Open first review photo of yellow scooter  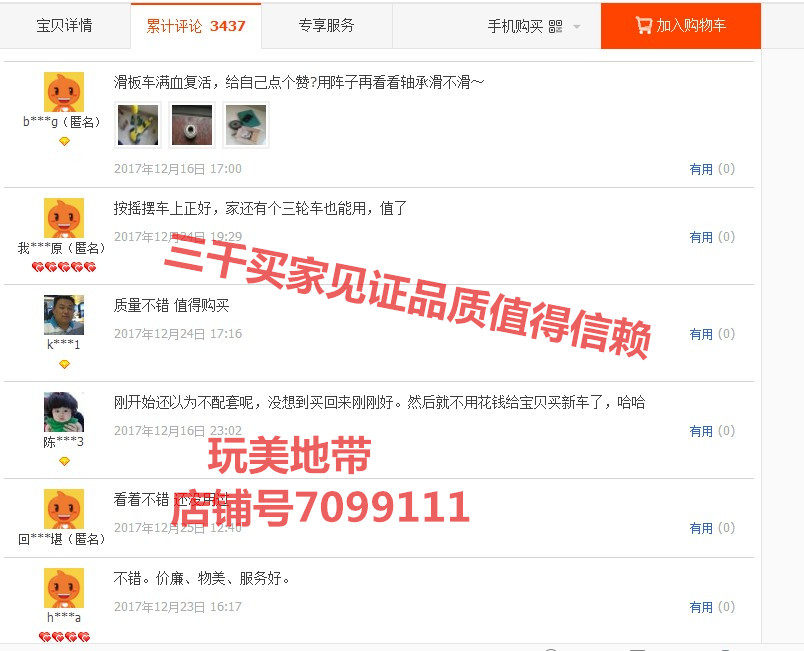point(138,125)
